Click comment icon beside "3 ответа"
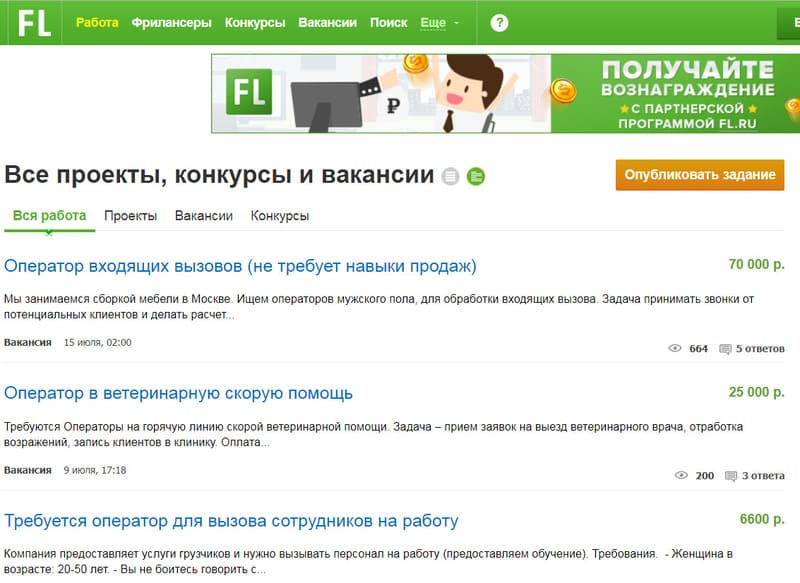Screen dimensions: 800x583 [731, 476]
